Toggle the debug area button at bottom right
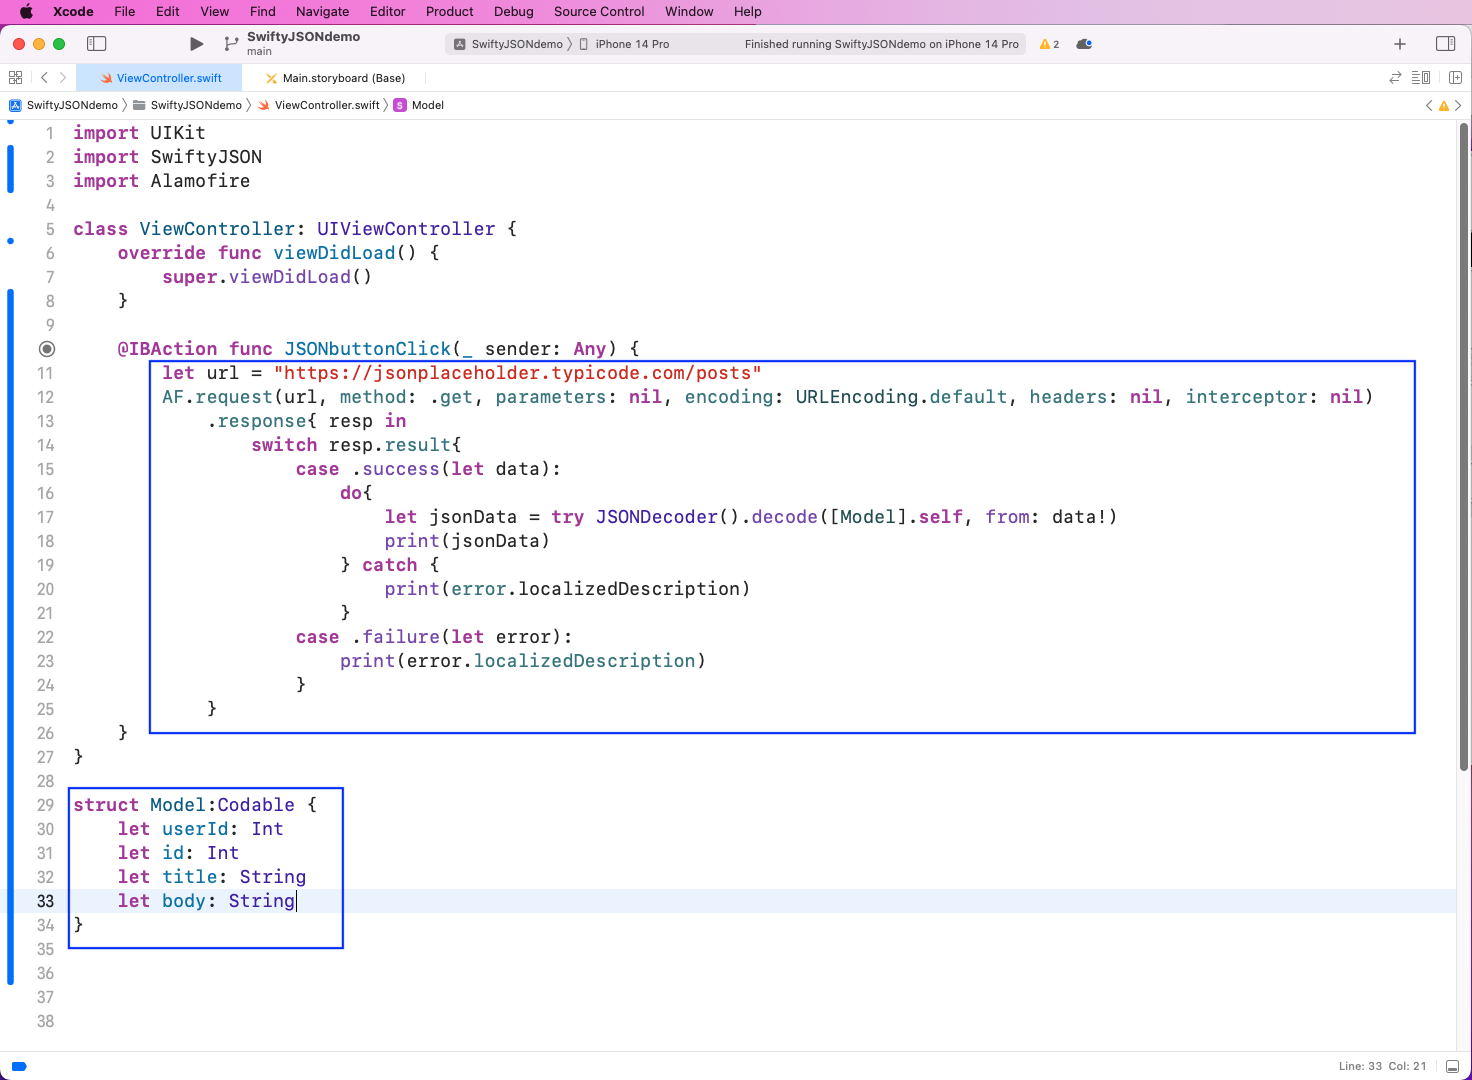The image size is (1472, 1080). click(1452, 1066)
